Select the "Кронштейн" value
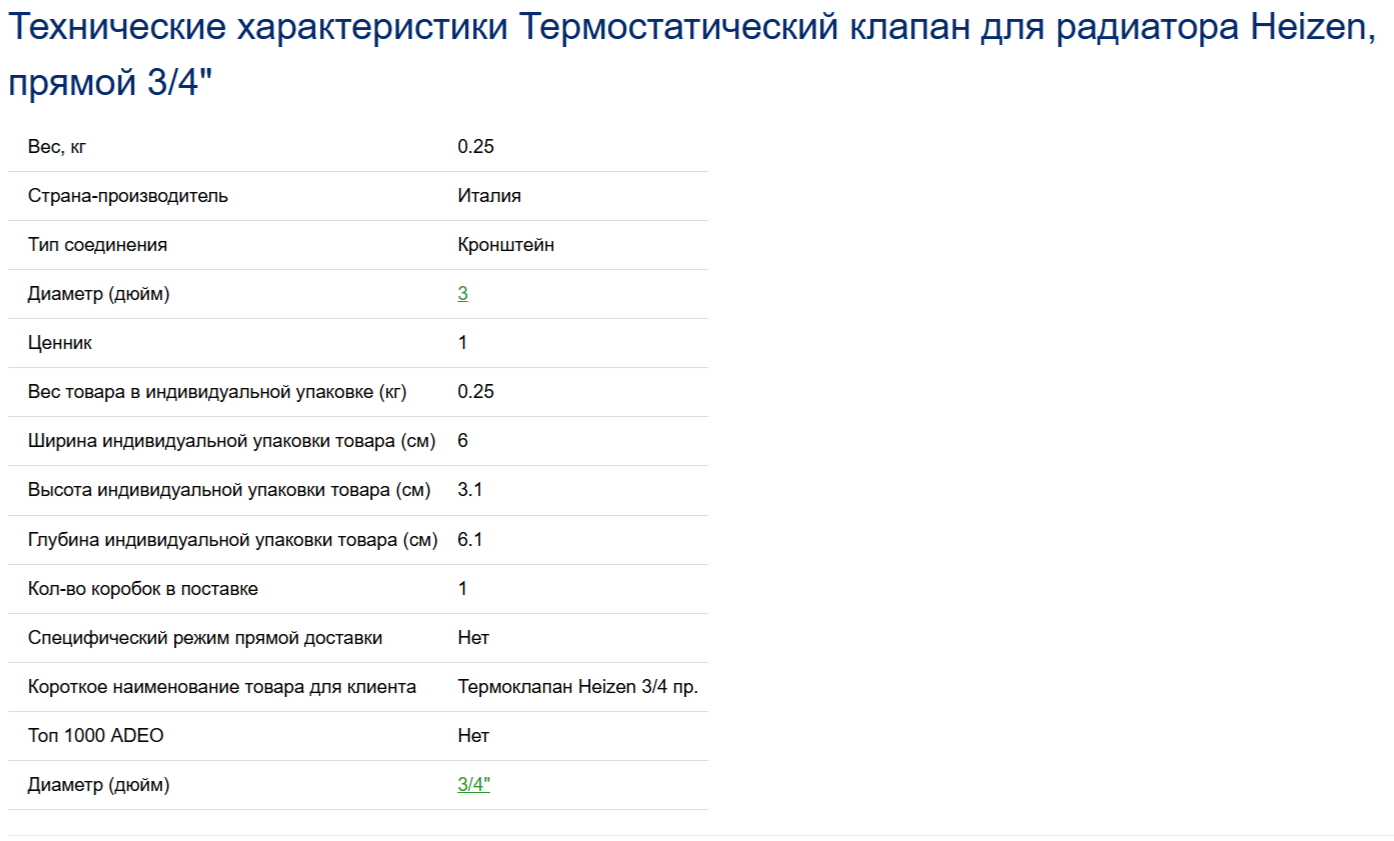The width and height of the screenshot is (1394, 841). [x=506, y=245]
